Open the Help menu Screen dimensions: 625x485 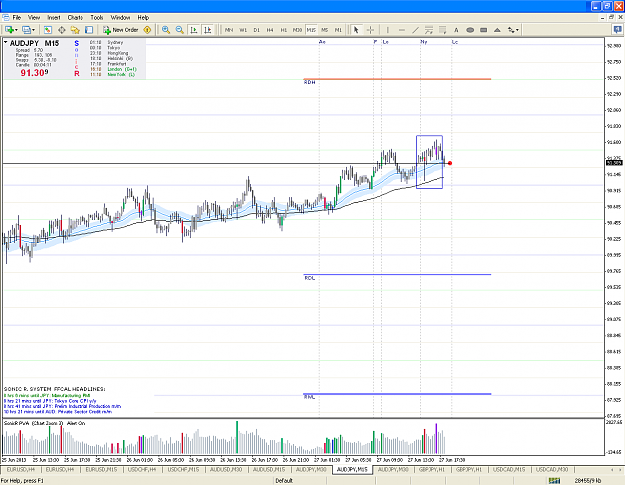[x=143, y=18]
